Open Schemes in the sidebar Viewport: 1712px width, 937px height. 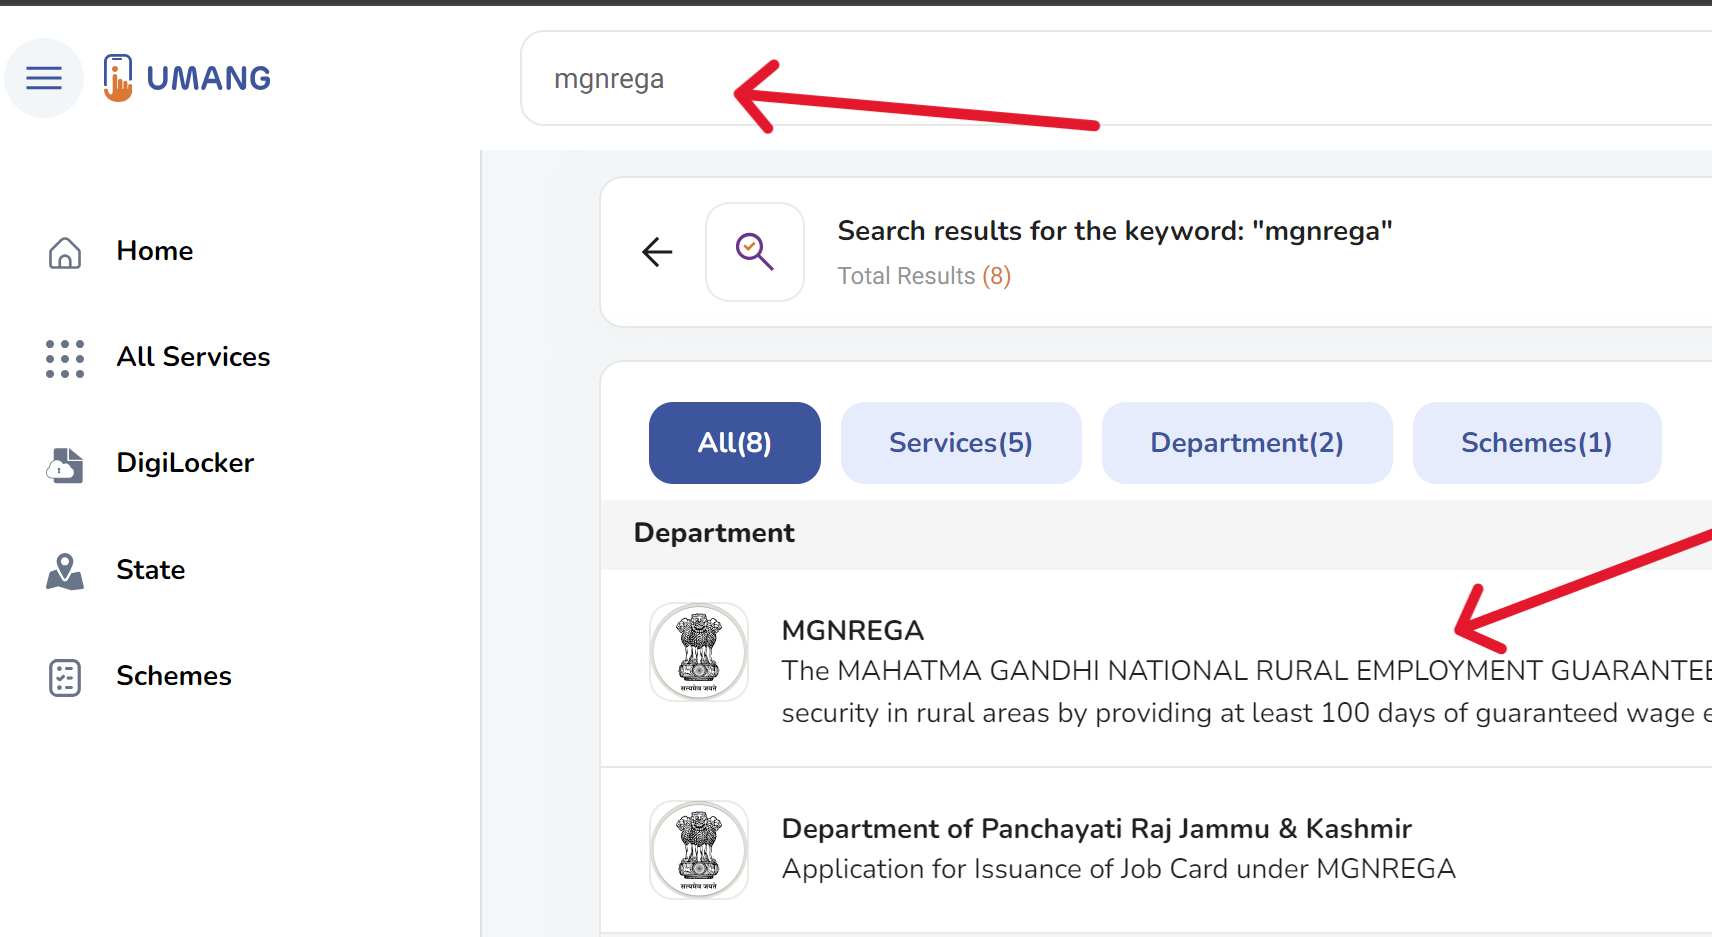coord(174,676)
